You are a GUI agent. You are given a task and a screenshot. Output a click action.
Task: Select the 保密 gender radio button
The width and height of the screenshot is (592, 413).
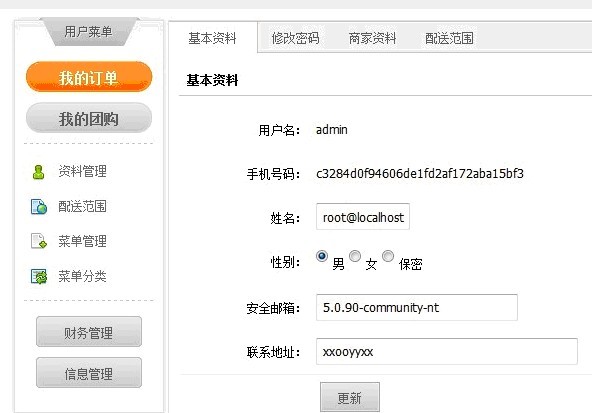point(388,256)
